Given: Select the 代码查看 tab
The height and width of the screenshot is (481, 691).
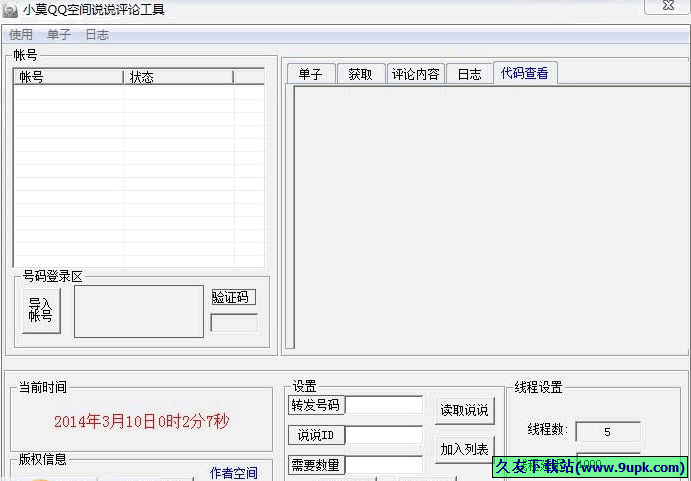Looking at the screenshot, I should pos(525,73).
